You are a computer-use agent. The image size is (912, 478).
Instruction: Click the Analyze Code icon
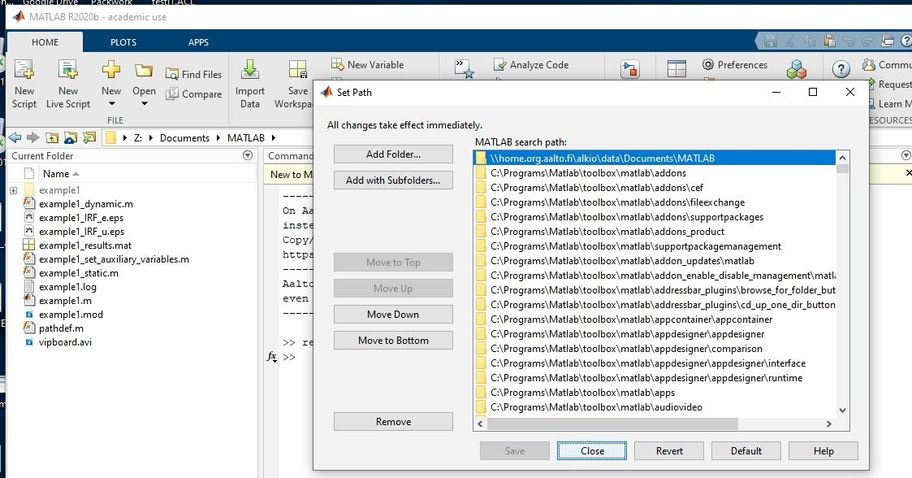point(499,65)
